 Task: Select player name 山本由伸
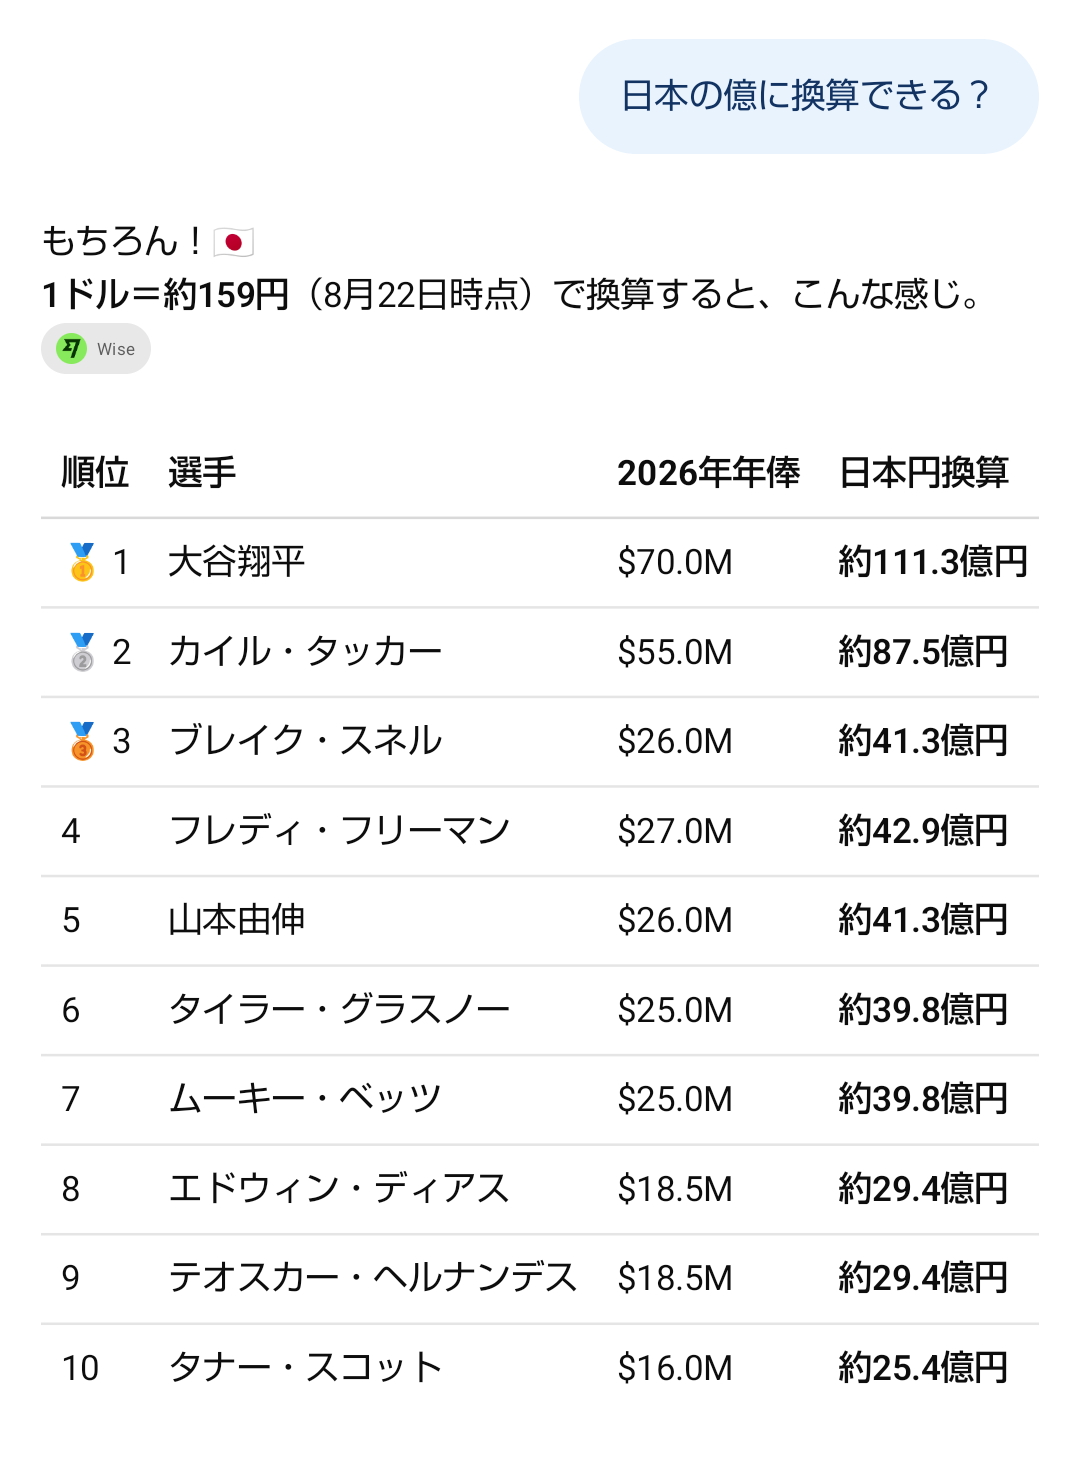click(x=236, y=920)
